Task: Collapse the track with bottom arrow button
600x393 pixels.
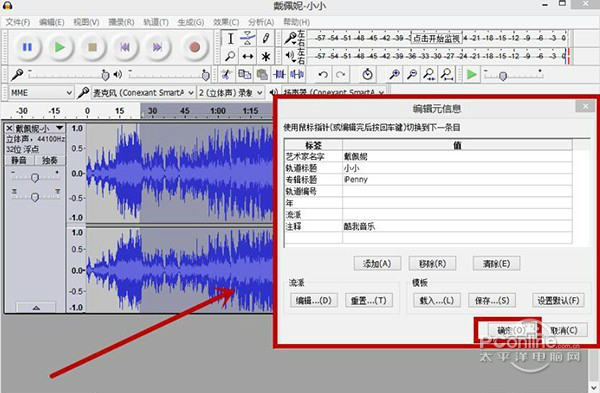Action: click(36, 307)
